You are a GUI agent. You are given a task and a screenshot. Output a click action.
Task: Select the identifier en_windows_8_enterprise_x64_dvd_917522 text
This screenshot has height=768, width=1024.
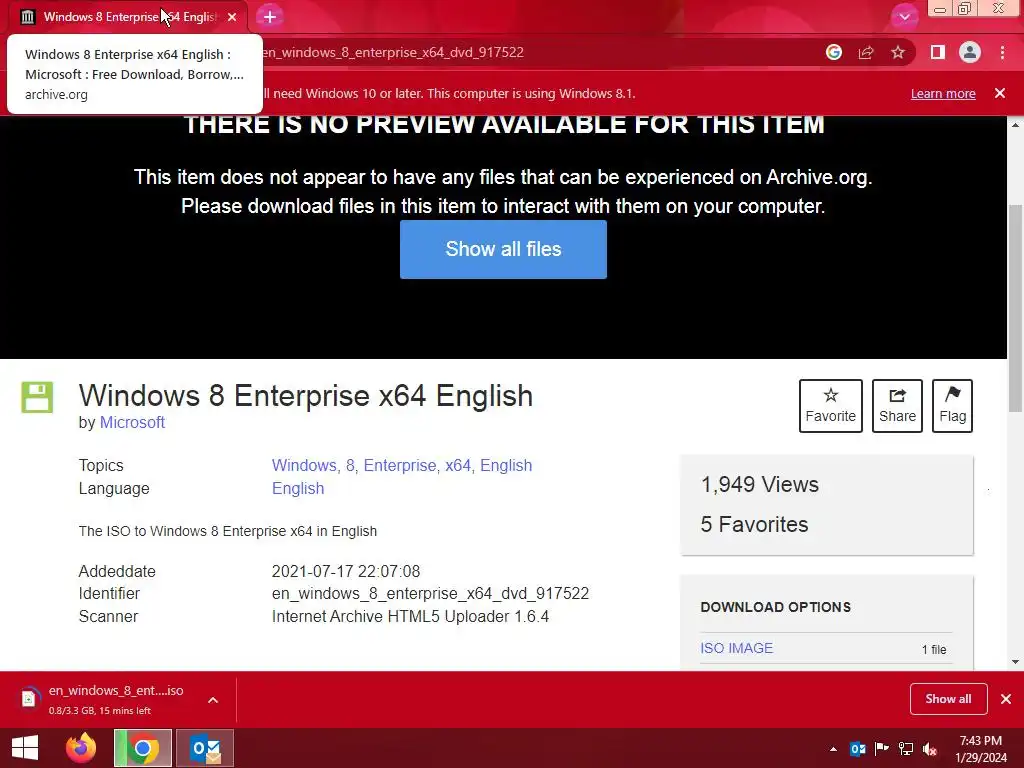click(x=430, y=594)
